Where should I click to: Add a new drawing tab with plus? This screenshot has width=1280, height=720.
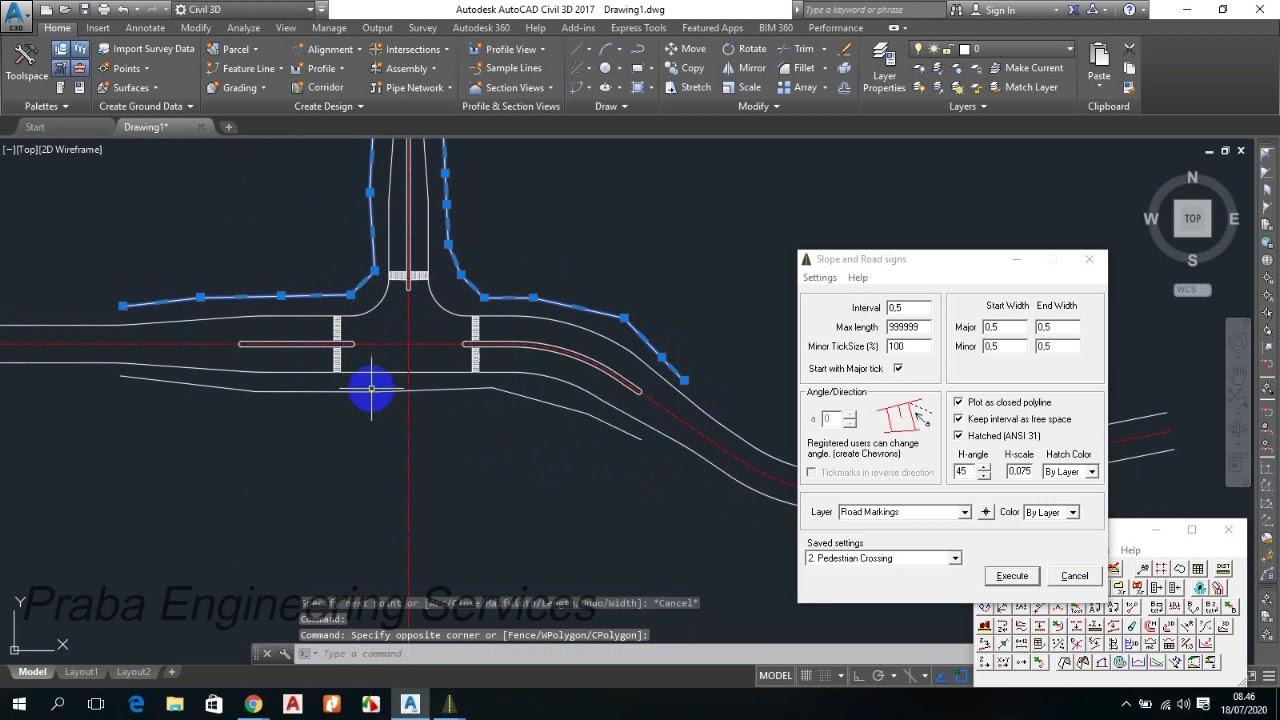pos(228,127)
